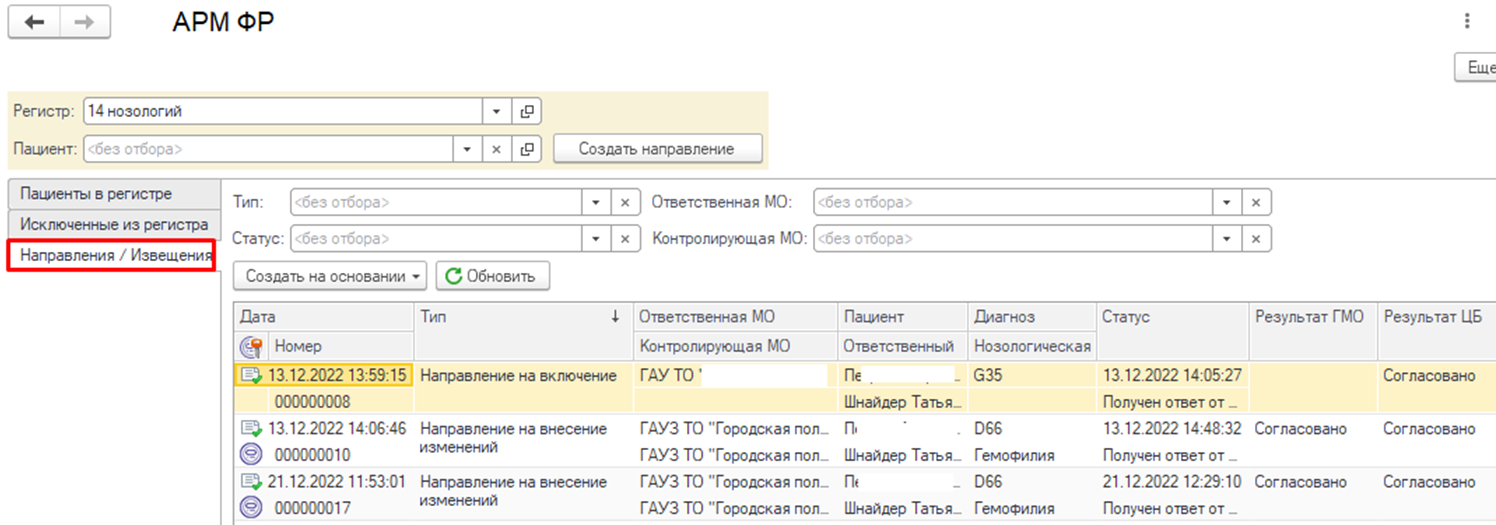Clear the Контролирующая МО filter
Viewport: 1496px width, 525px height.
coord(1256,239)
